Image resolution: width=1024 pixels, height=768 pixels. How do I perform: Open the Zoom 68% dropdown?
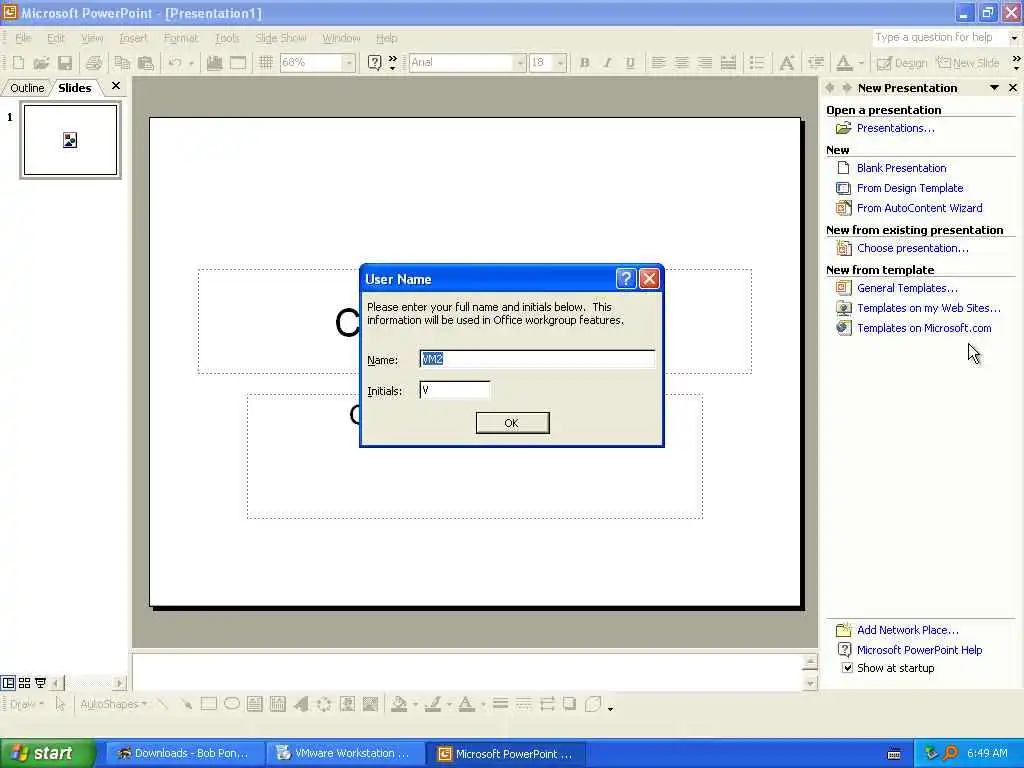(x=349, y=63)
